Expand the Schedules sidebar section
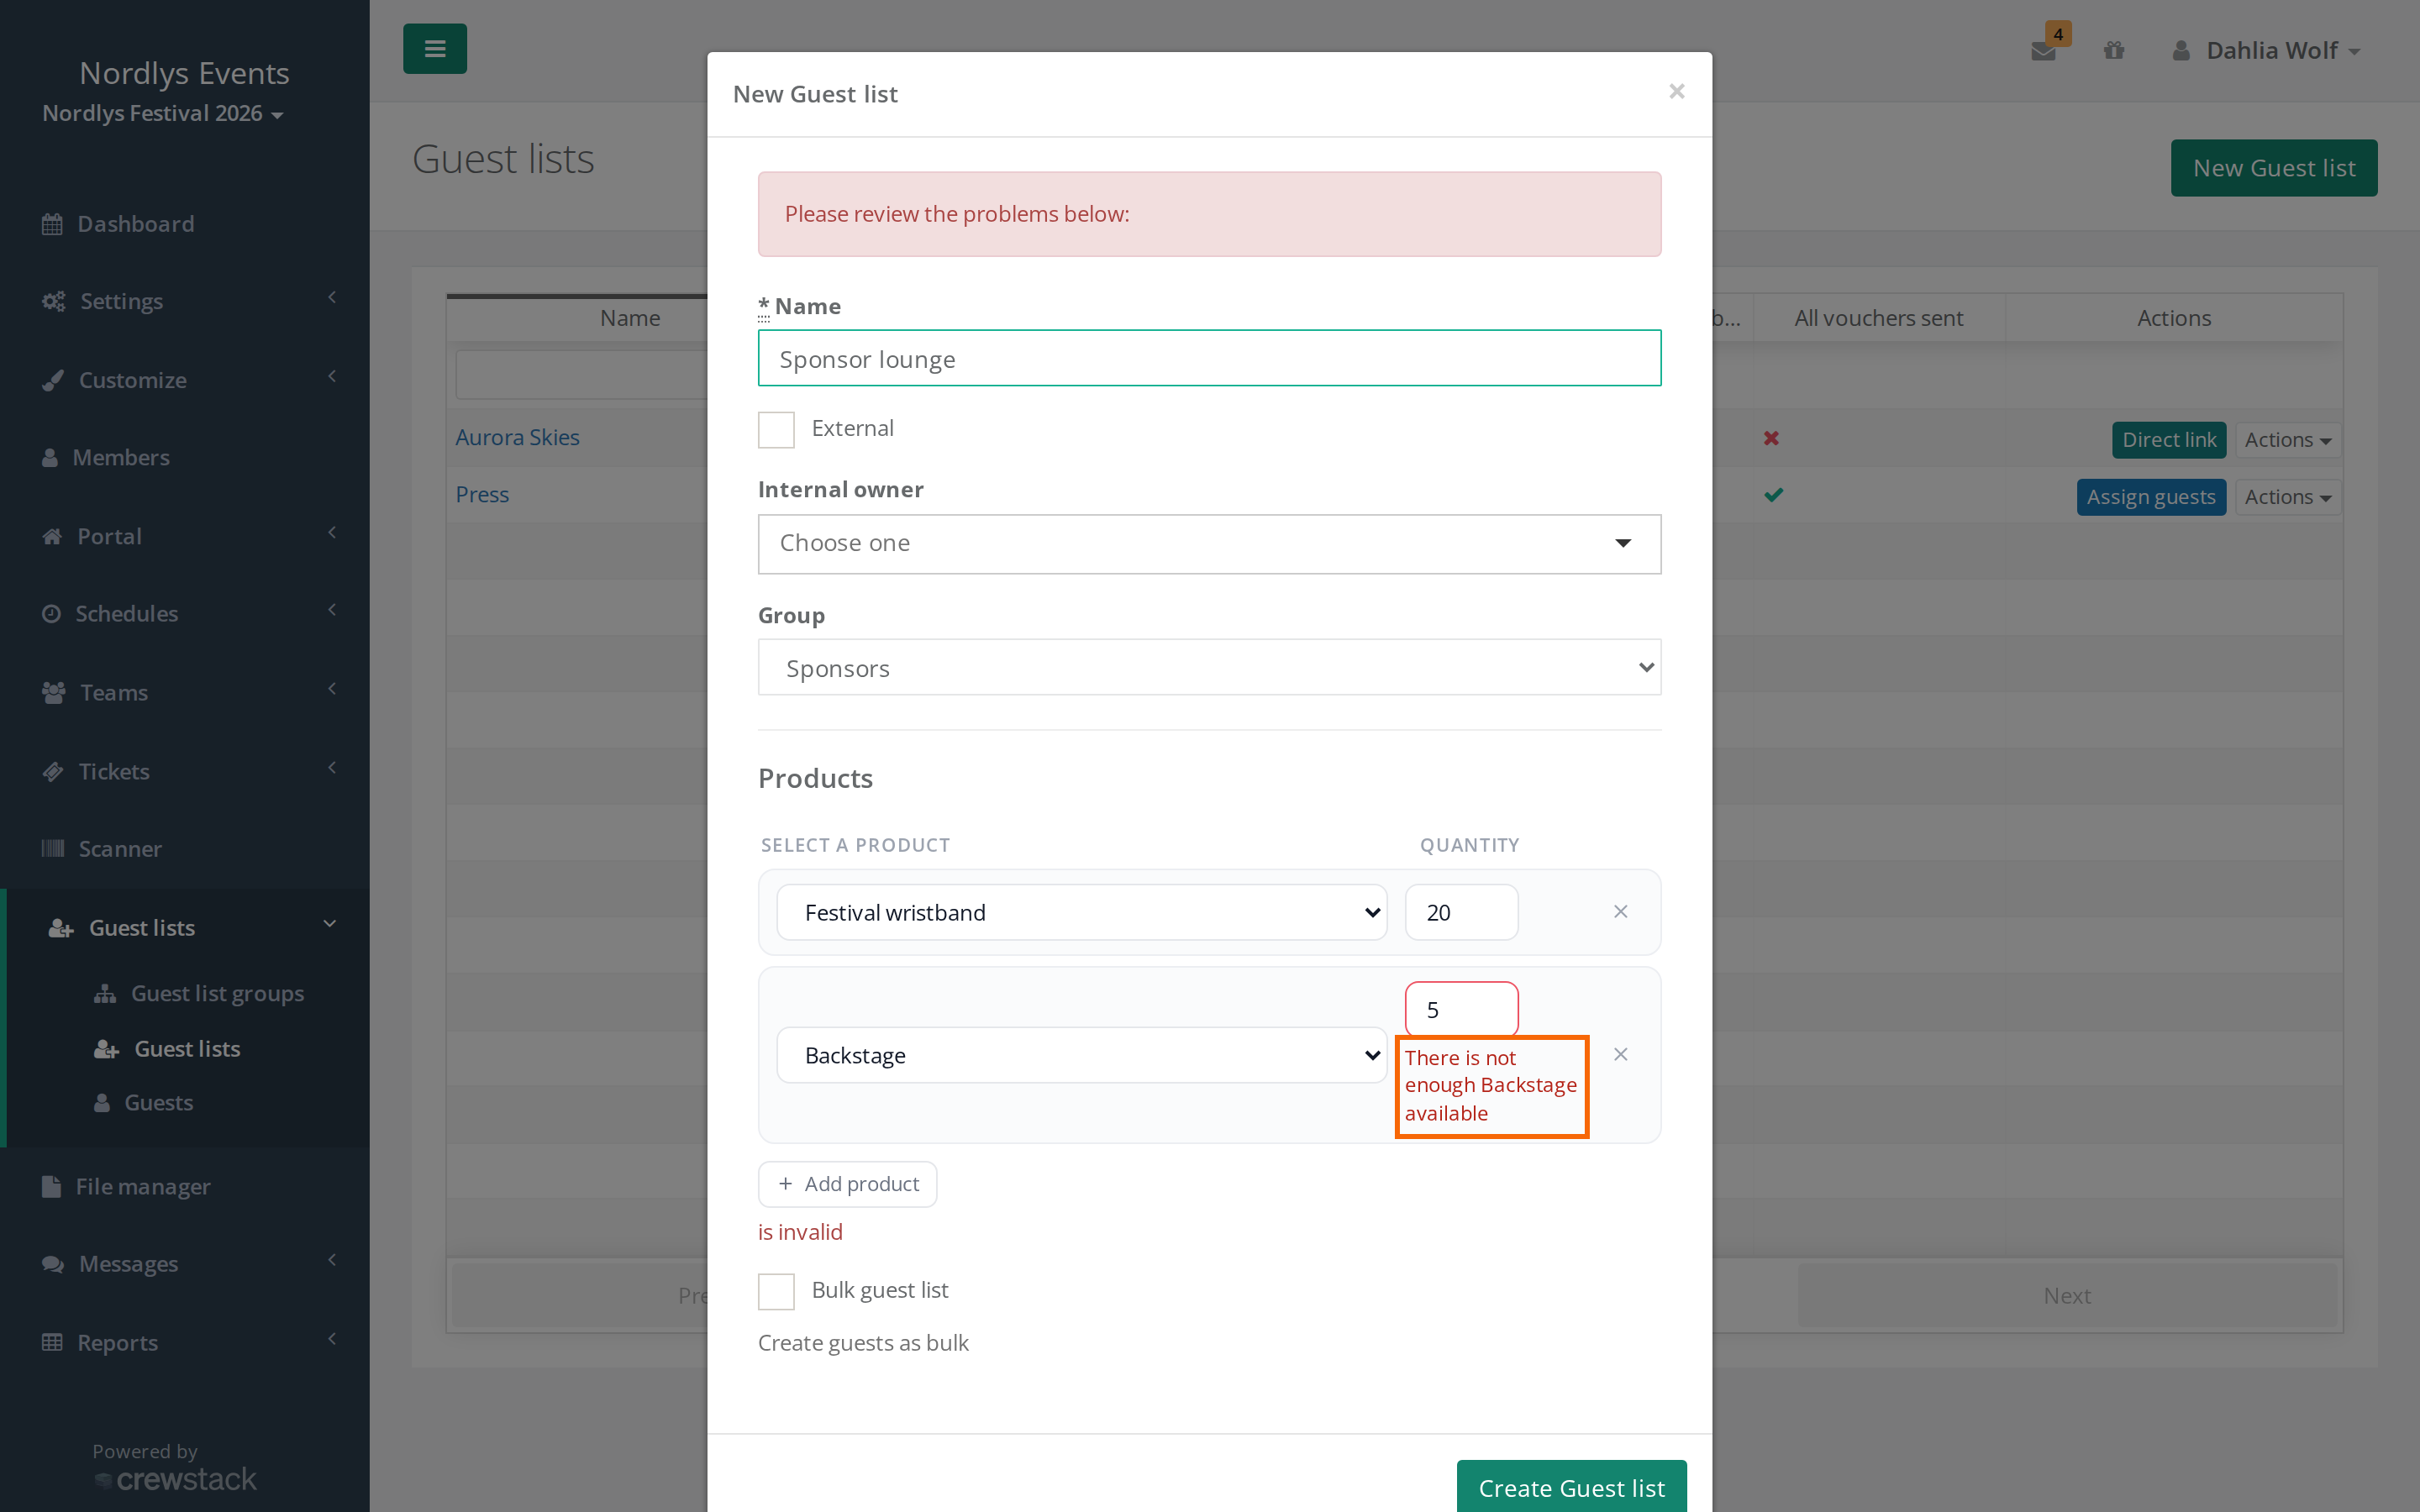The width and height of the screenshot is (2420, 1512). tap(185, 613)
